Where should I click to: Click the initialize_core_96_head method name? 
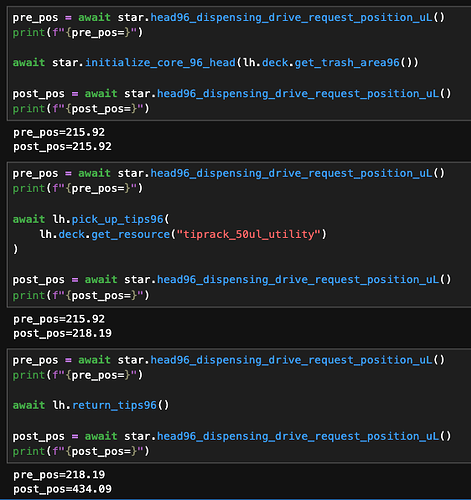(x=160, y=62)
